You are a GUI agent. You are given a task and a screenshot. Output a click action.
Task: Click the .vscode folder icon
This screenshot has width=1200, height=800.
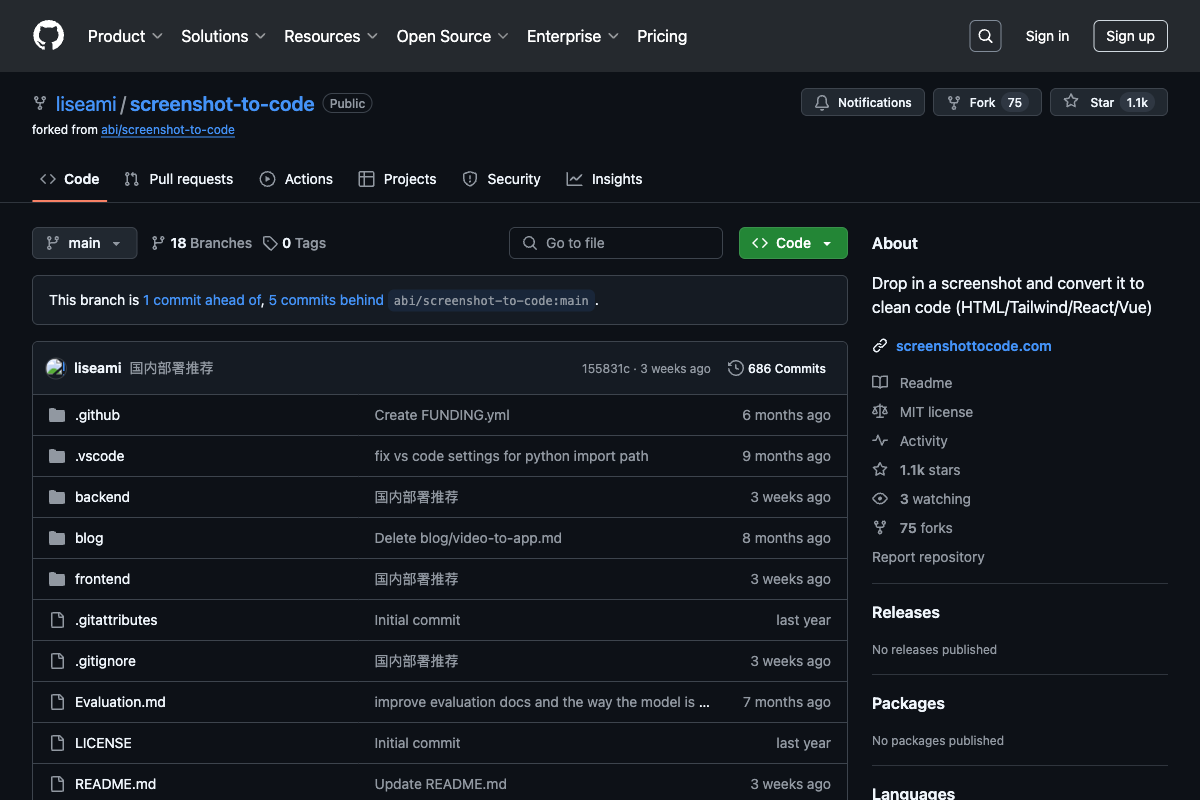pyautogui.click(x=57, y=456)
